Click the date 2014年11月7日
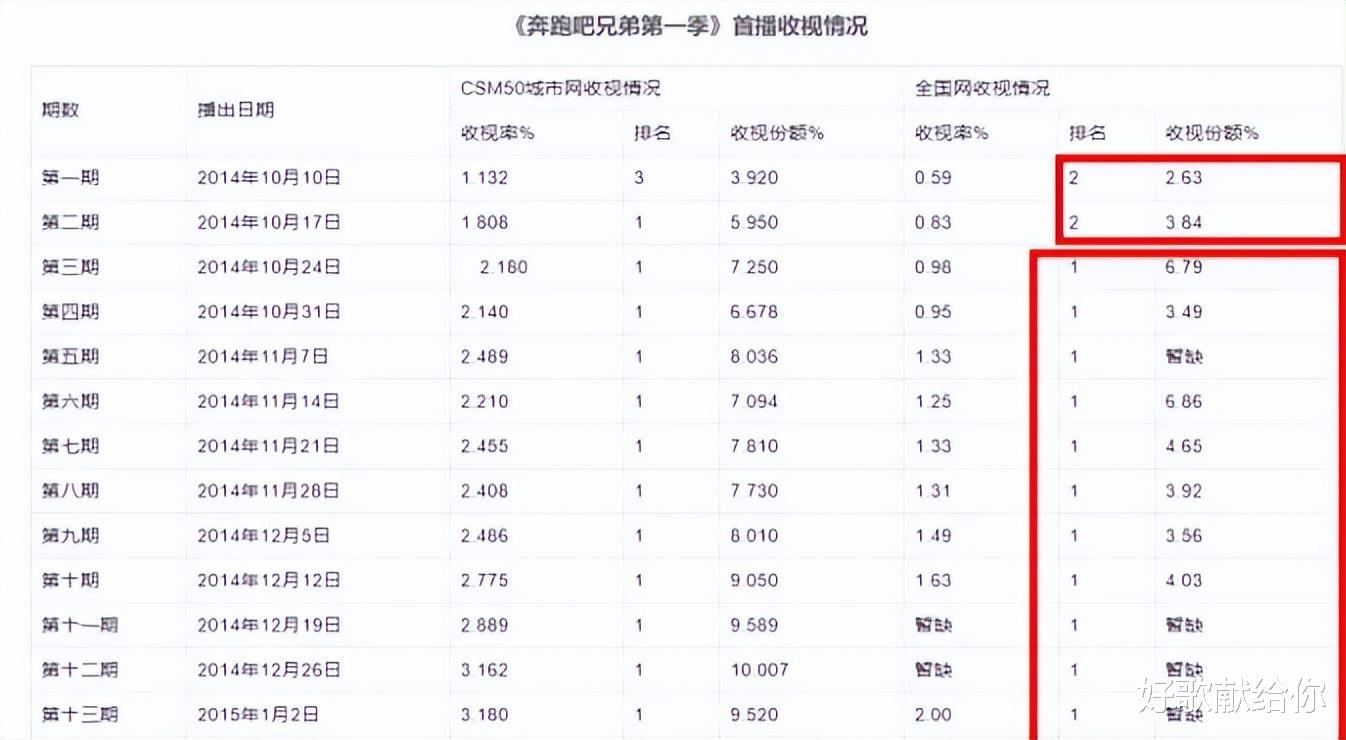1346x740 pixels. click(263, 357)
